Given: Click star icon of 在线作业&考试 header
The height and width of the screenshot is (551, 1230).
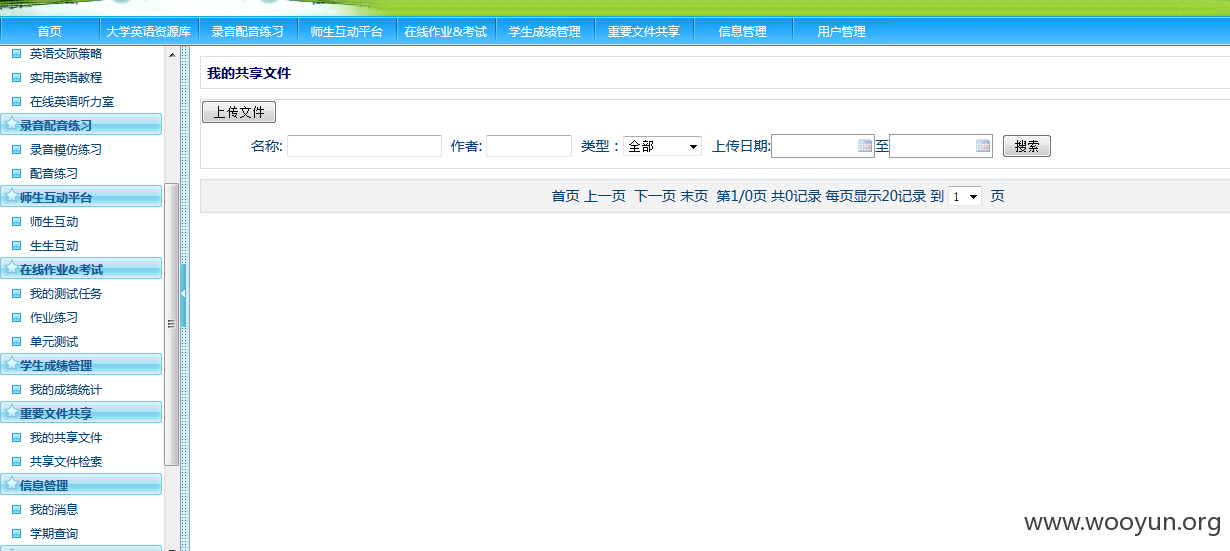Looking at the screenshot, I should tap(11, 268).
